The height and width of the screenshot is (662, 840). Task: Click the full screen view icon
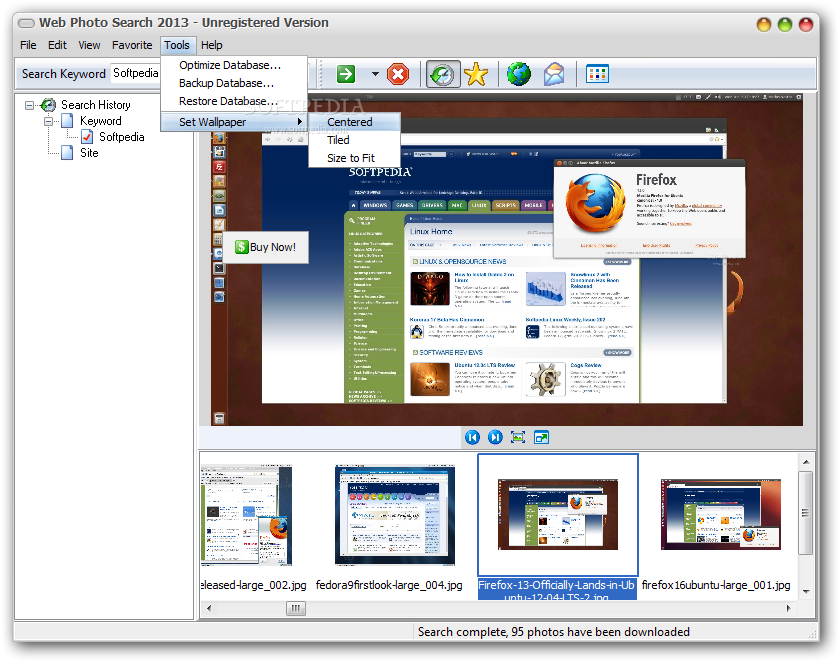(x=541, y=438)
